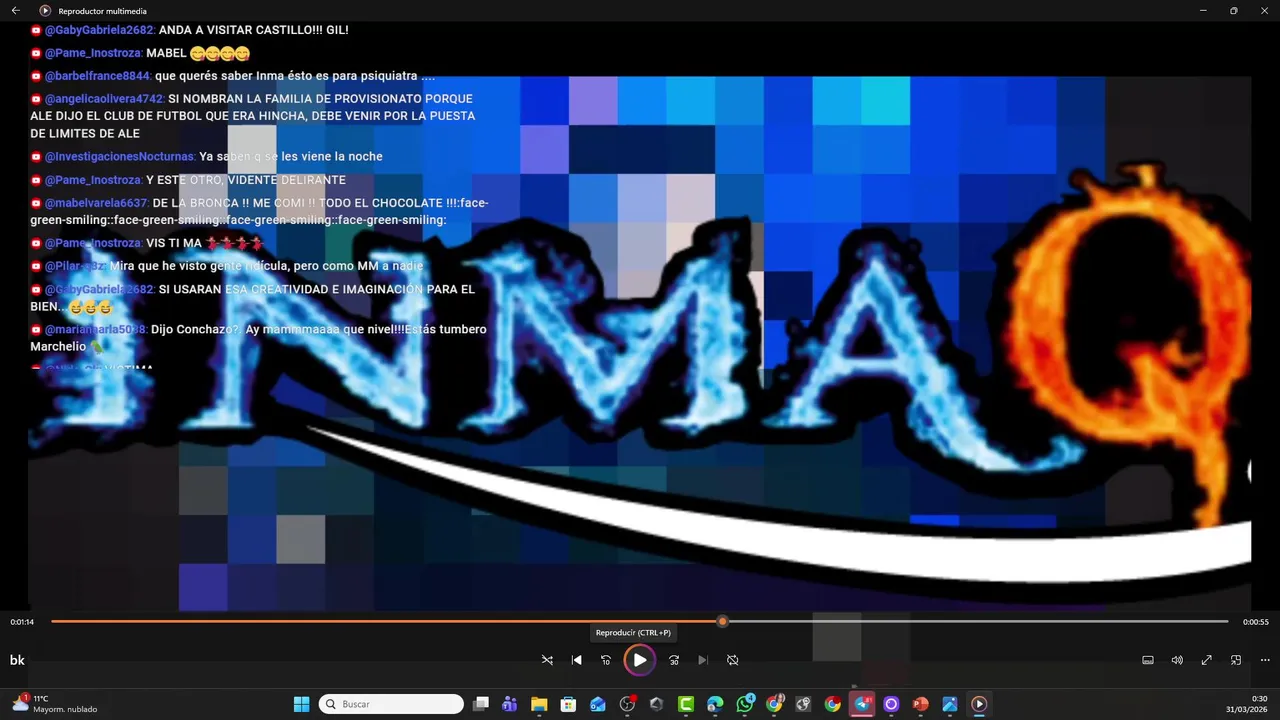
Task: Open subtitles and captions options
Action: [1148, 660]
